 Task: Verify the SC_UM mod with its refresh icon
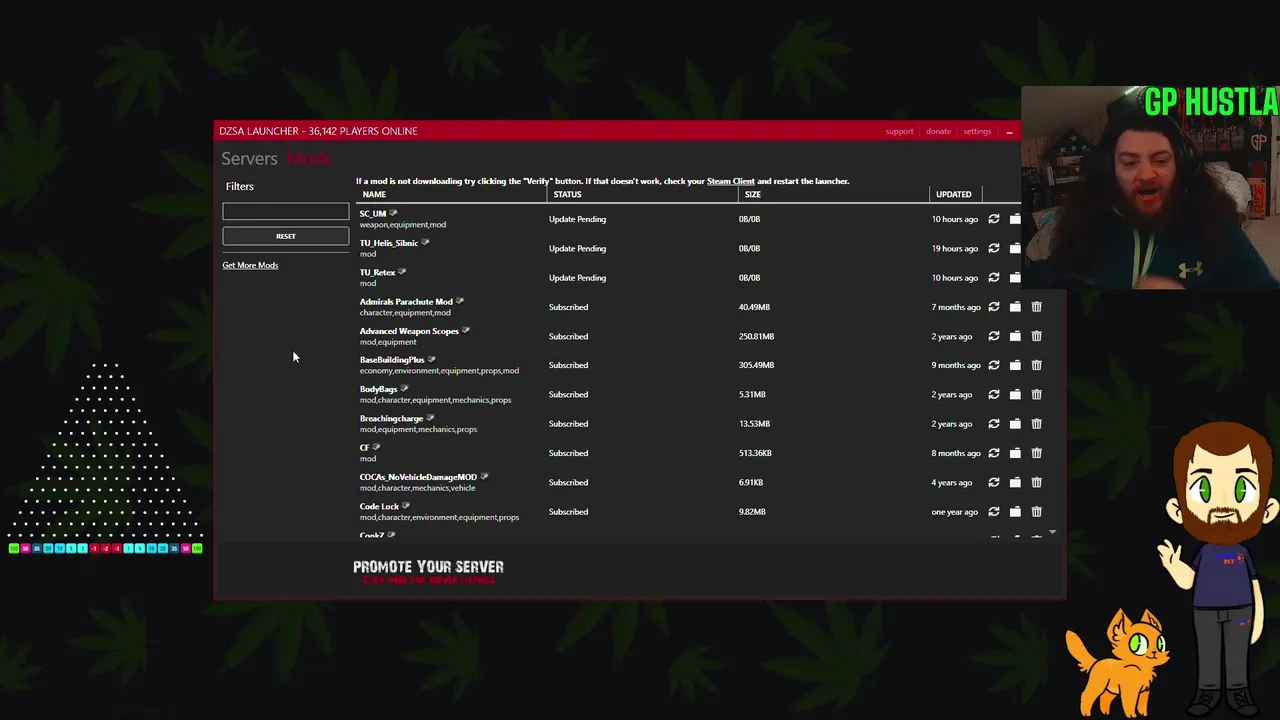pyautogui.click(x=993, y=219)
